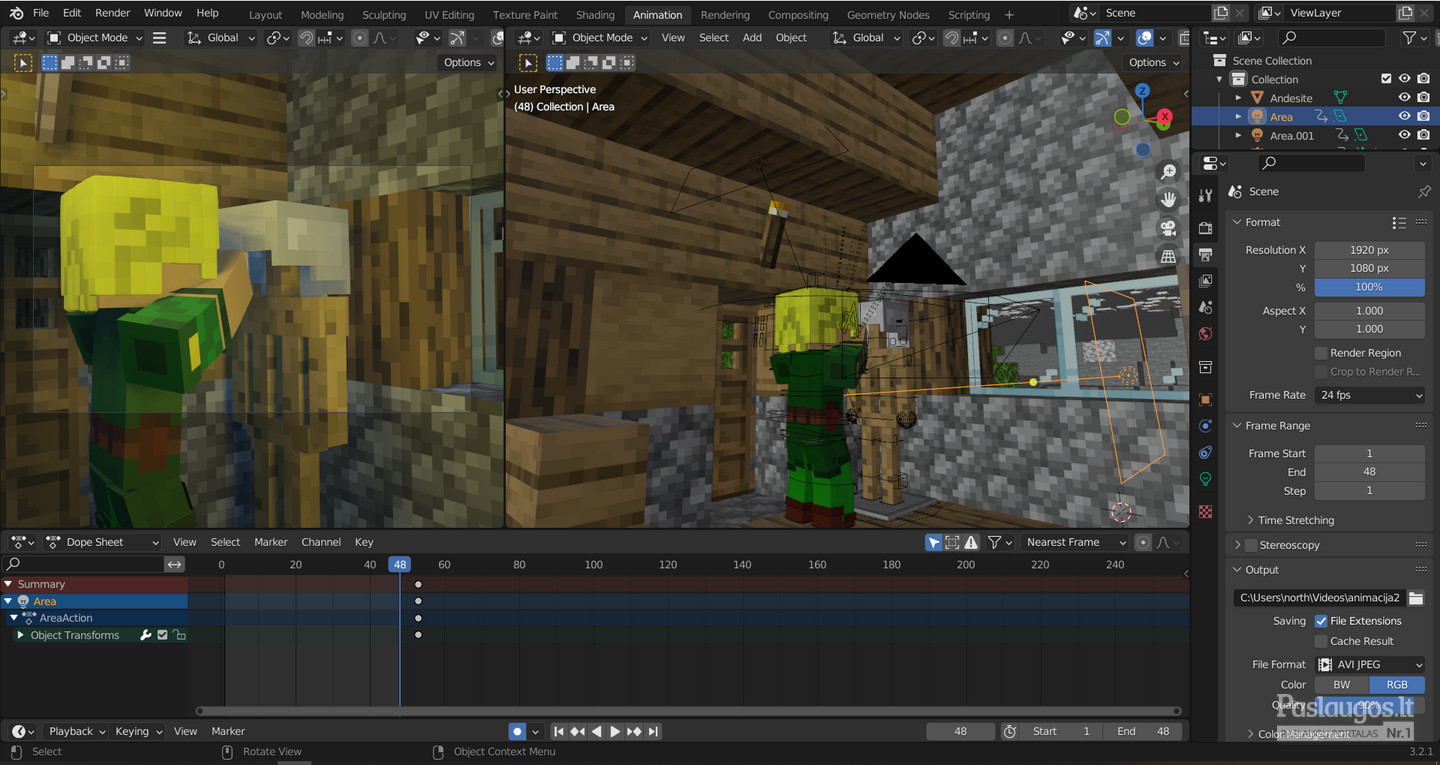Image resolution: width=1440 pixels, height=765 pixels.
Task: Open the Window menu
Action: (163, 13)
